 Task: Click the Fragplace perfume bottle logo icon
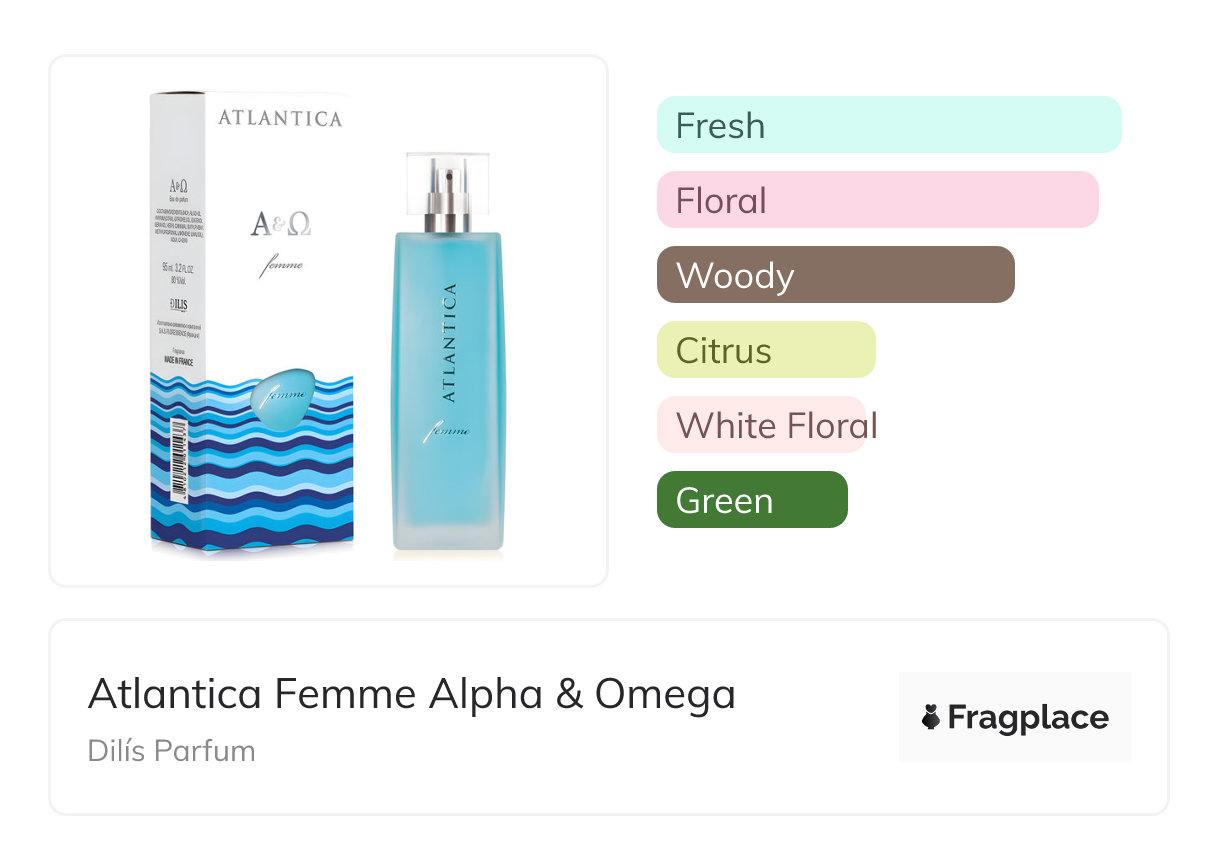pyautogui.click(x=931, y=717)
